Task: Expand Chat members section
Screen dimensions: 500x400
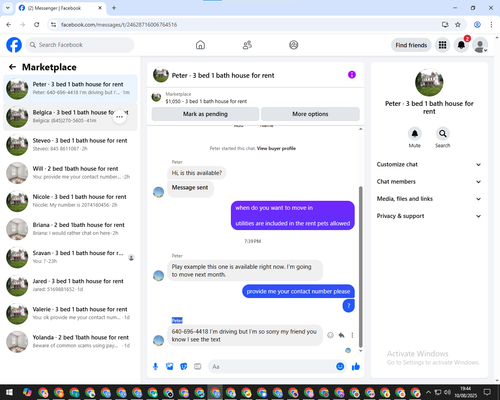Action: click(x=429, y=182)
